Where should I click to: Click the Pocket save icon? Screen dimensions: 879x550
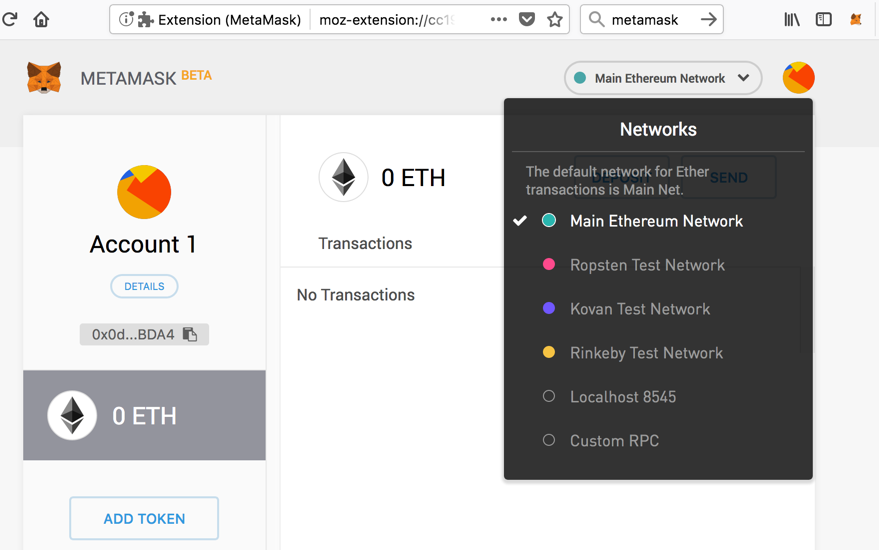coord(527,19)
